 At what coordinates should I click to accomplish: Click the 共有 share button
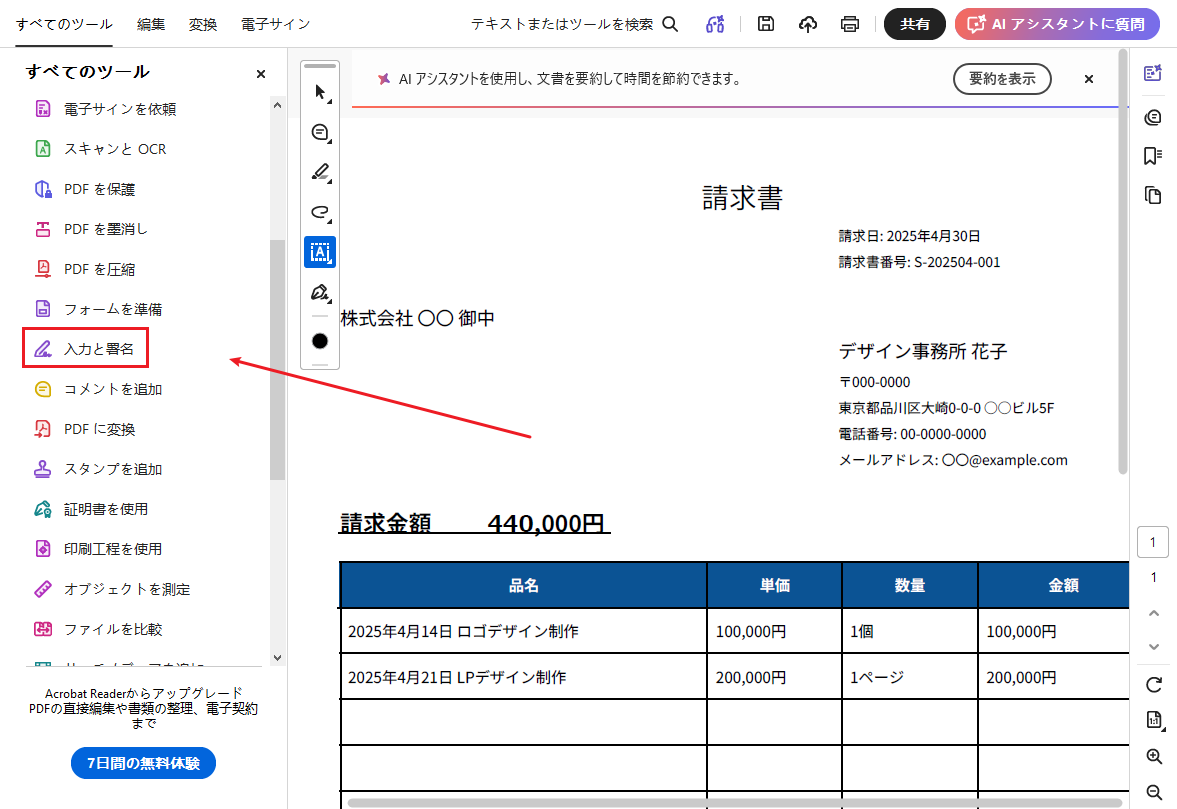pos(914,24)
